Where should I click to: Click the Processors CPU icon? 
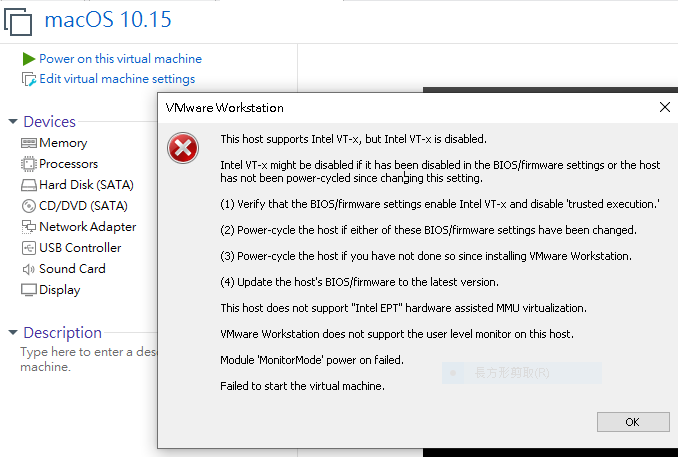pyautogui.click(x=29, y=164)
